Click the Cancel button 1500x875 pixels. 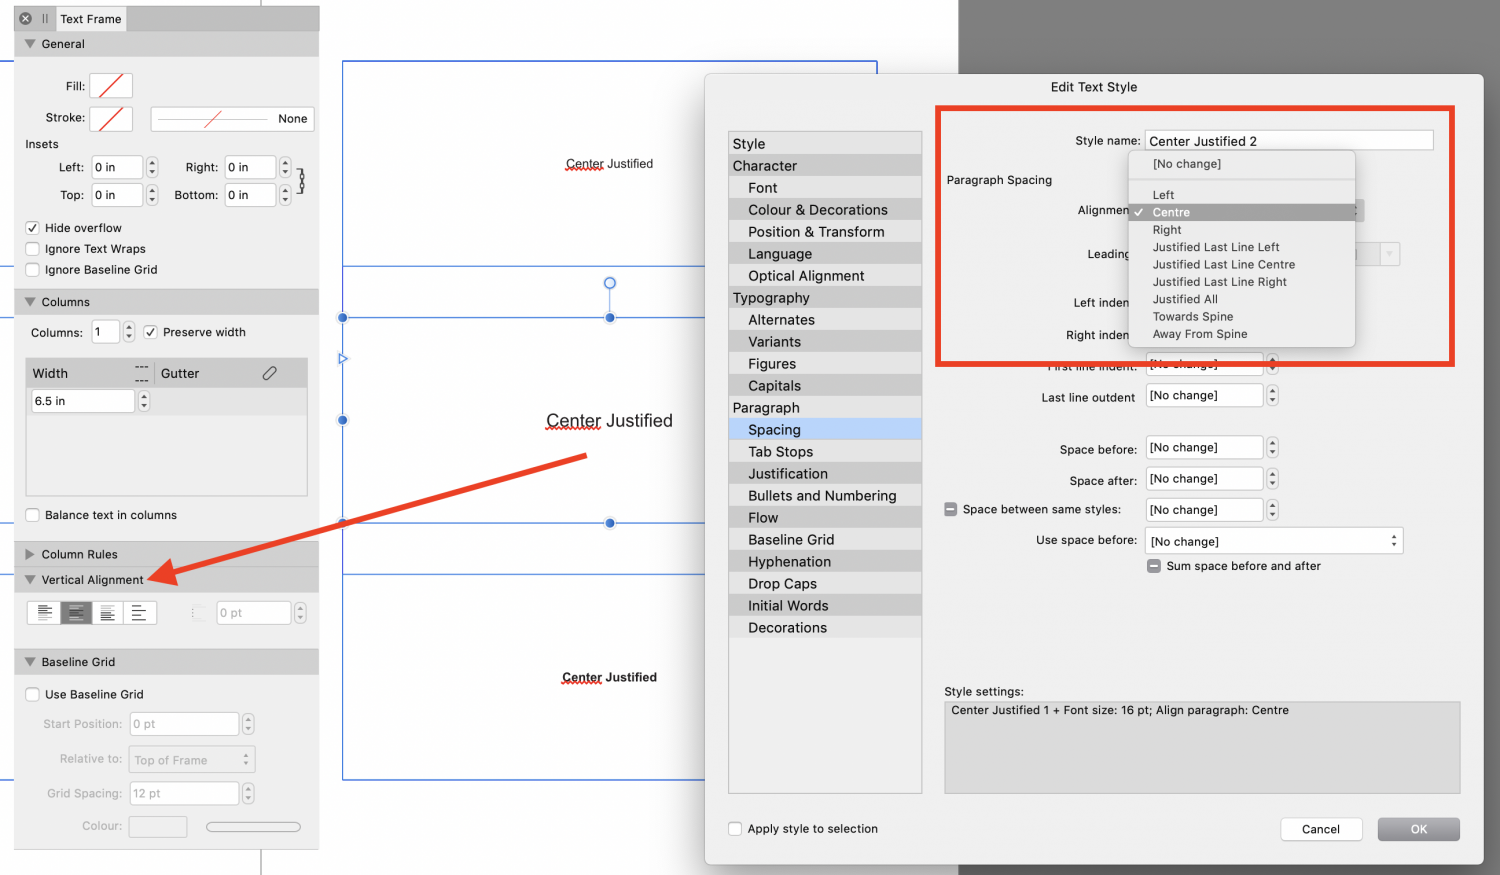[1321, 829]
